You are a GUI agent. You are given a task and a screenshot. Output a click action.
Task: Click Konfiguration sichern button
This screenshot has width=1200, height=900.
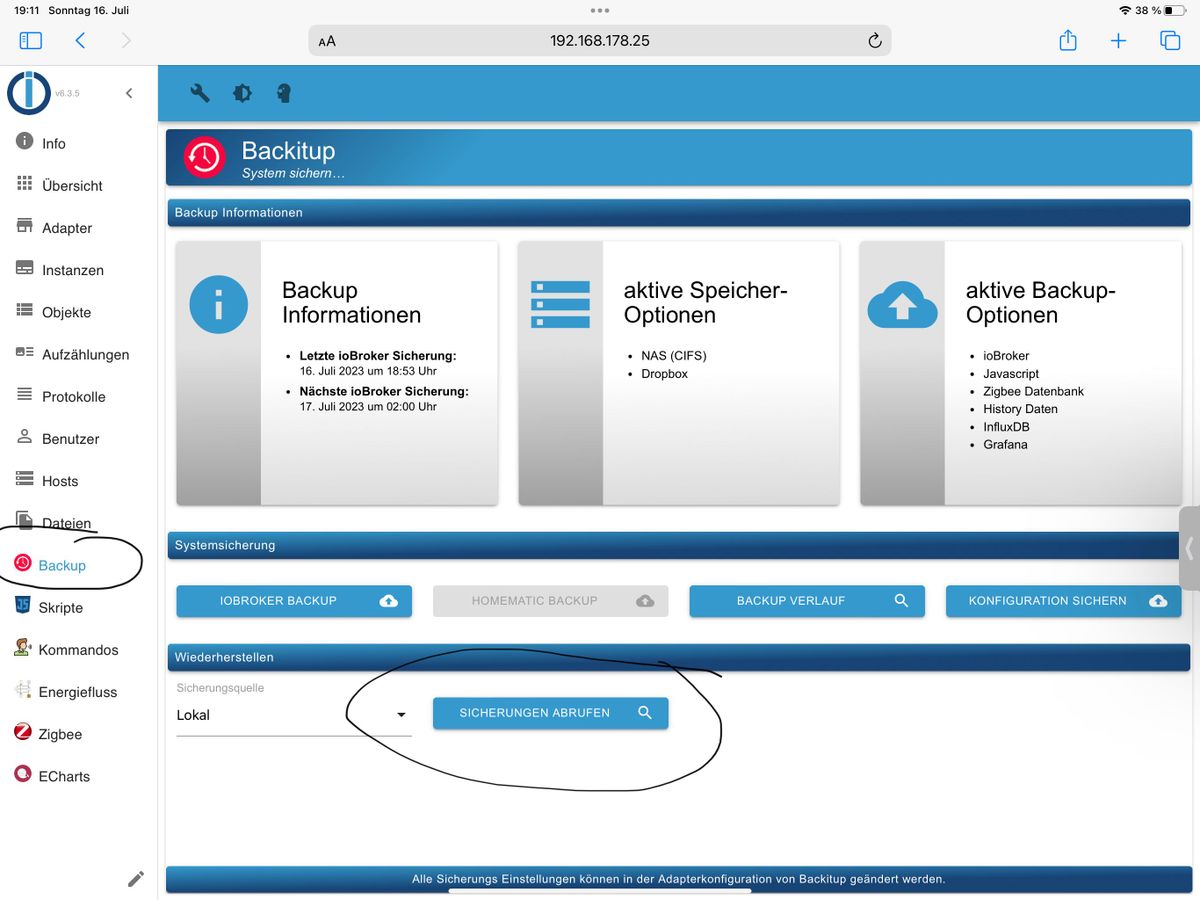(x=1063, y=601)
